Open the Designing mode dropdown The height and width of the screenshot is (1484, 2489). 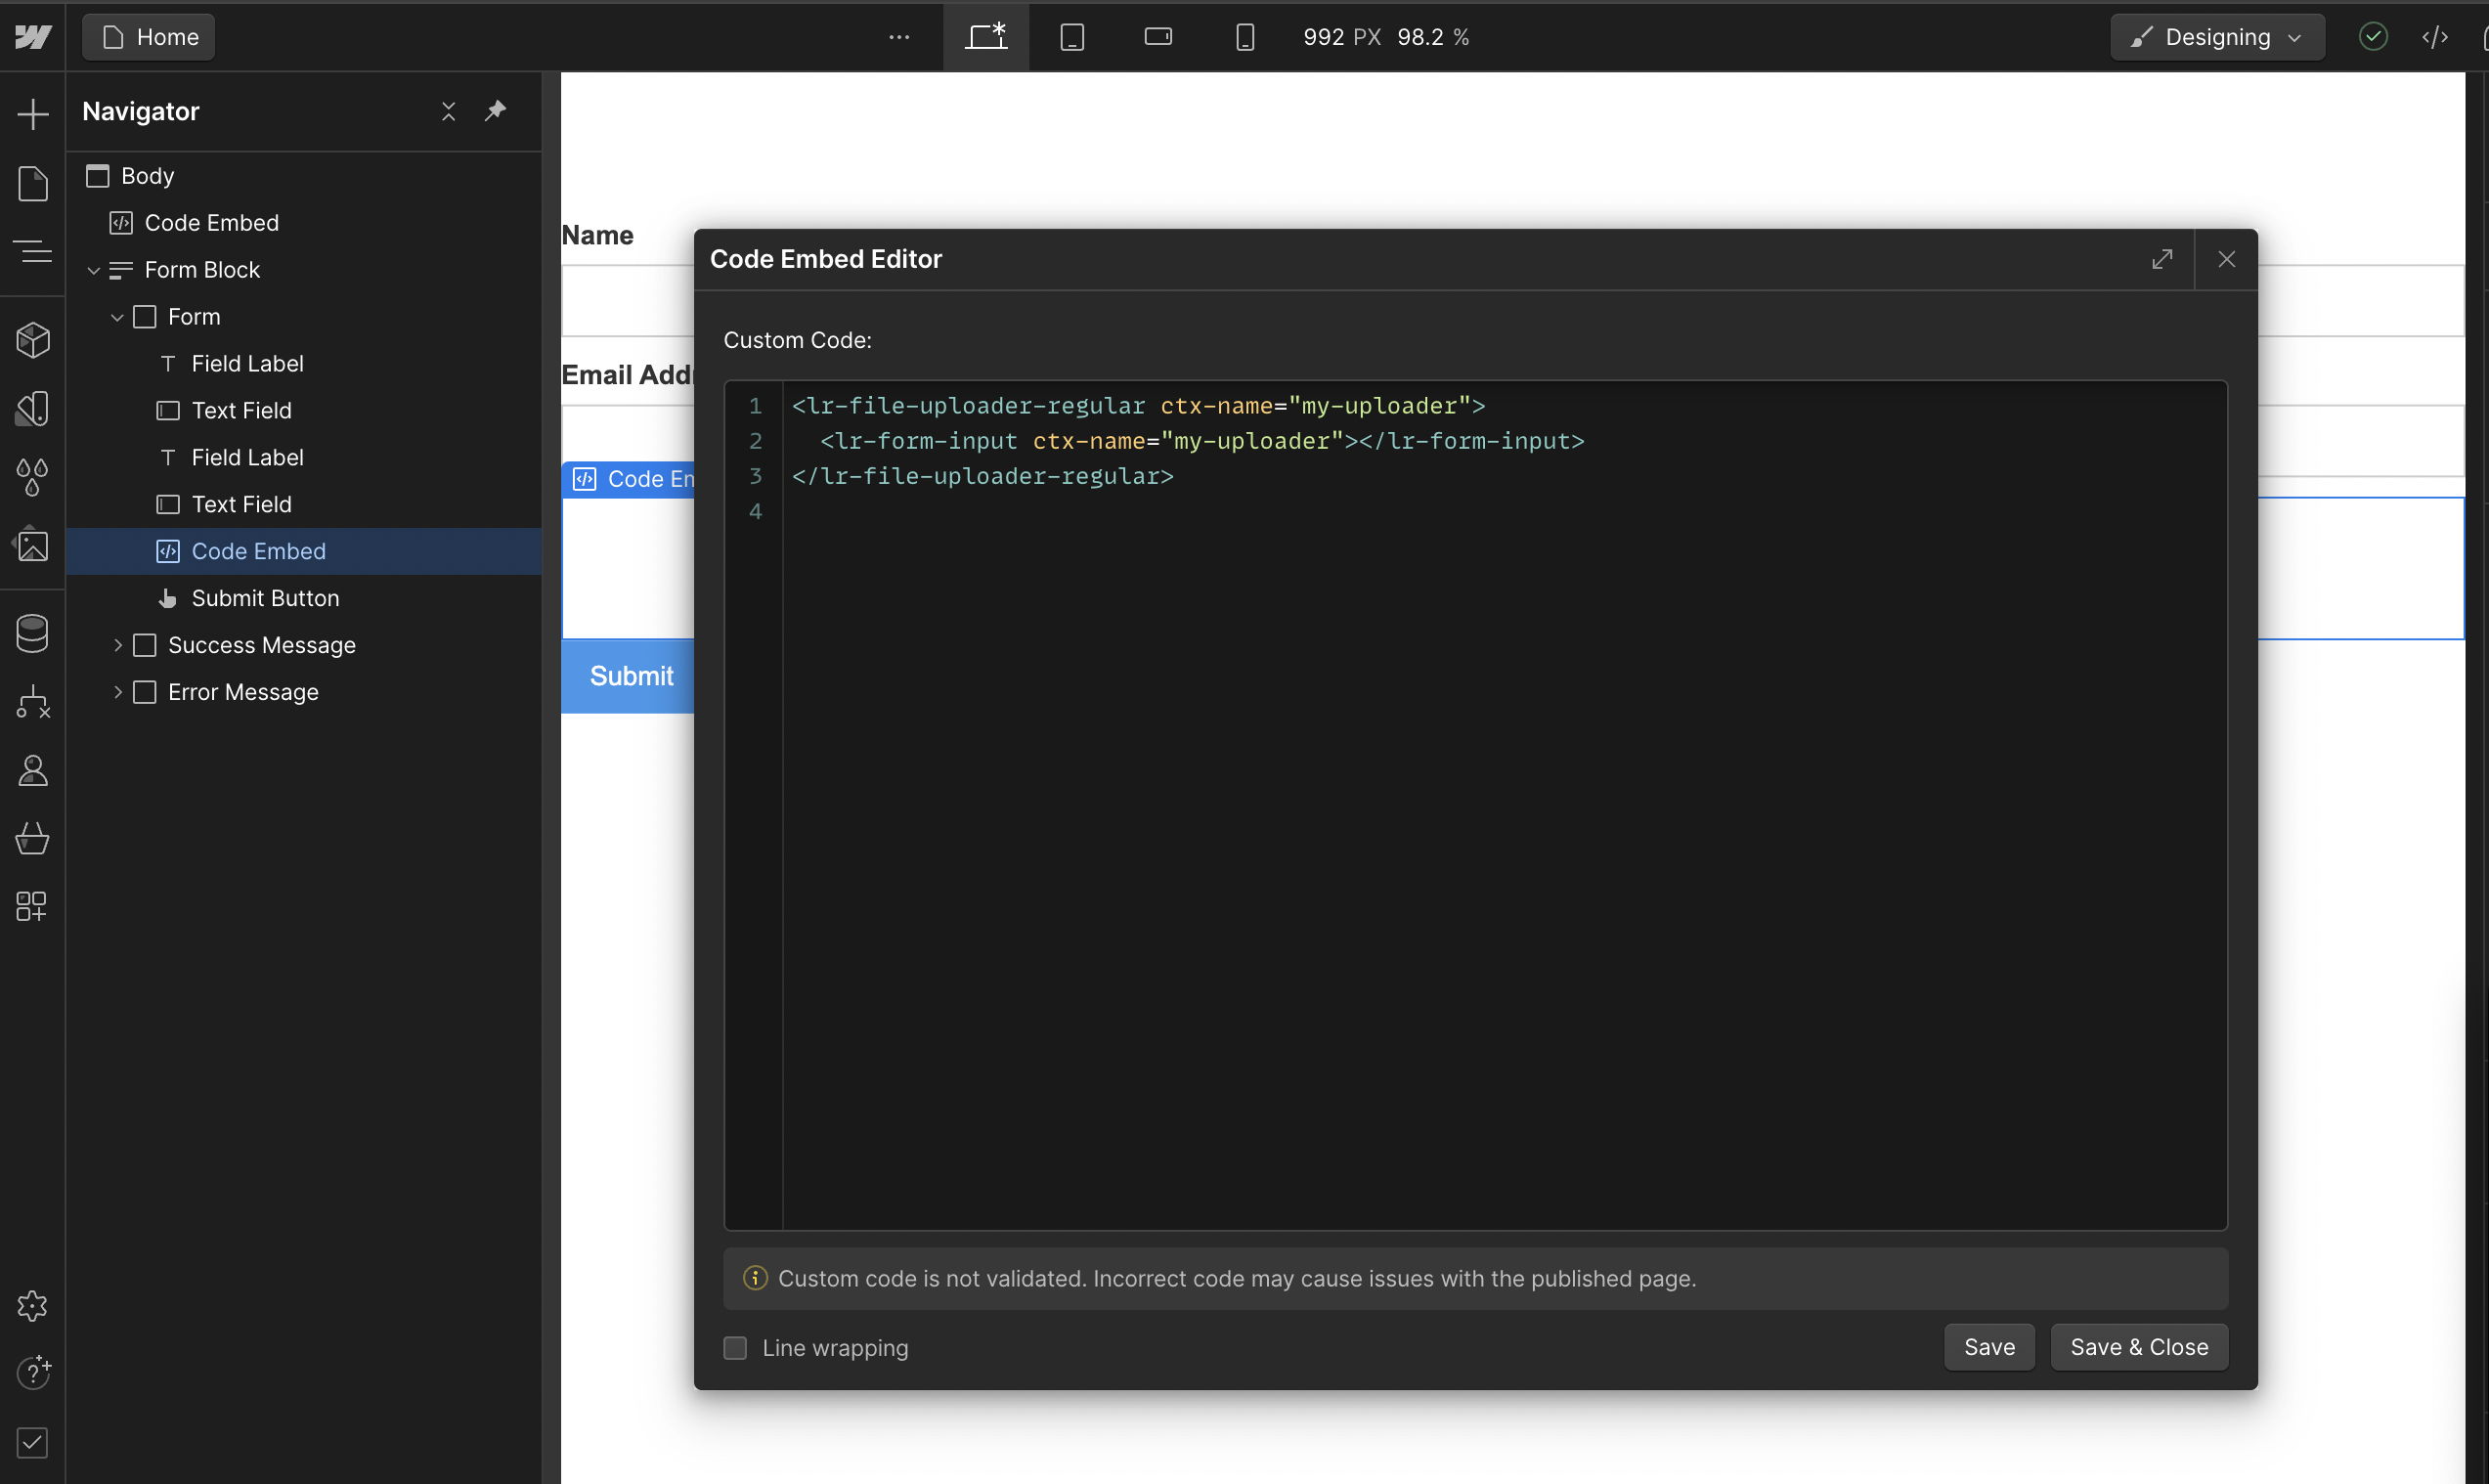[2216, 36]
